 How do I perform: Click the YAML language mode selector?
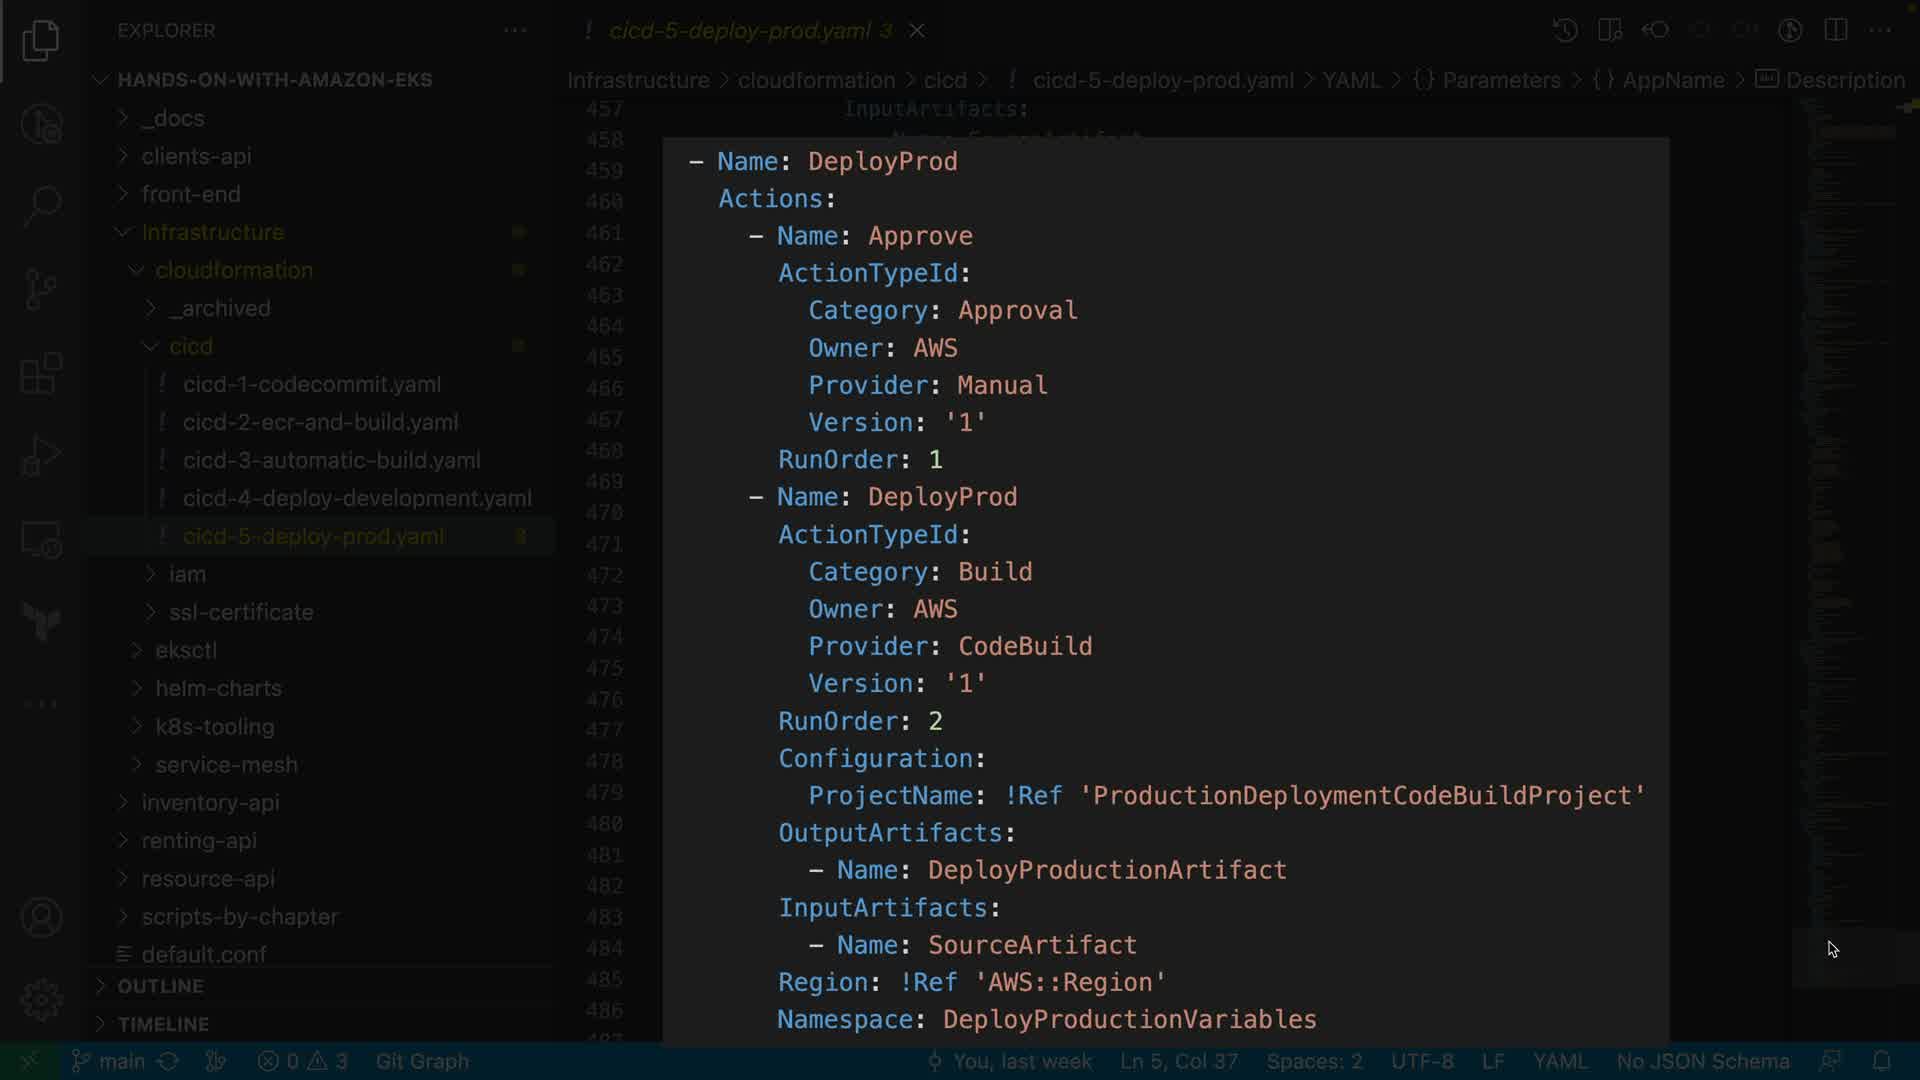1559,1061
